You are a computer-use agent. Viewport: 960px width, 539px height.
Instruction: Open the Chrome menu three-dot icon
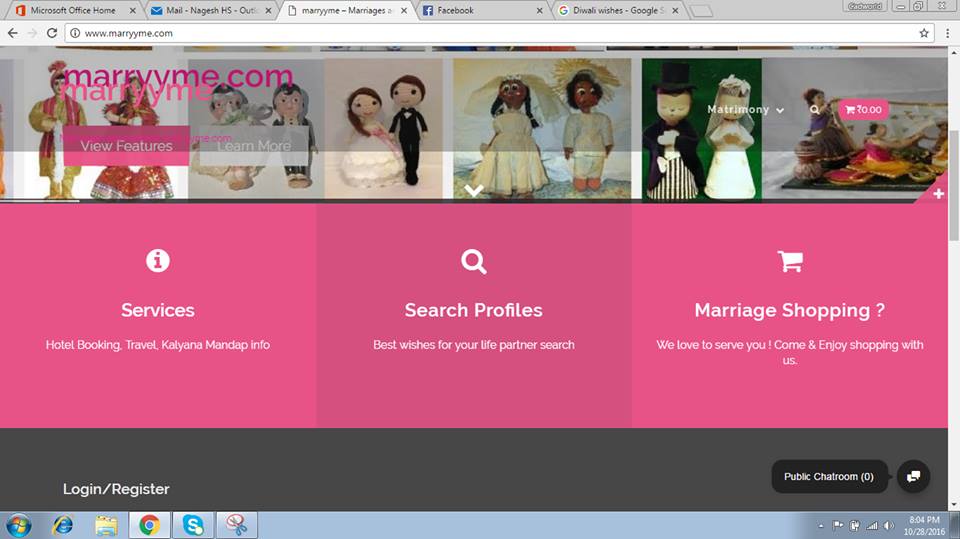[x=947, y=33]
